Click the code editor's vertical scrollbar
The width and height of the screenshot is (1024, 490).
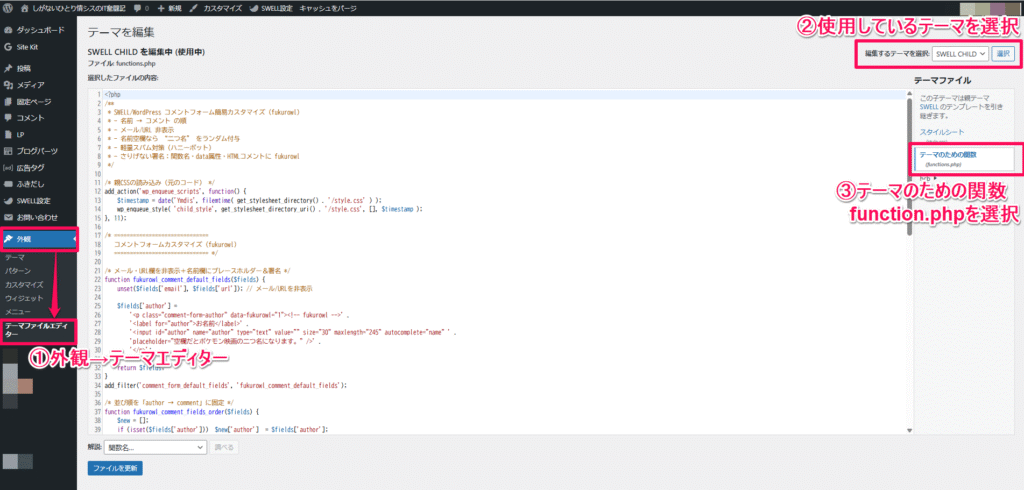click(x=908, y=167)
